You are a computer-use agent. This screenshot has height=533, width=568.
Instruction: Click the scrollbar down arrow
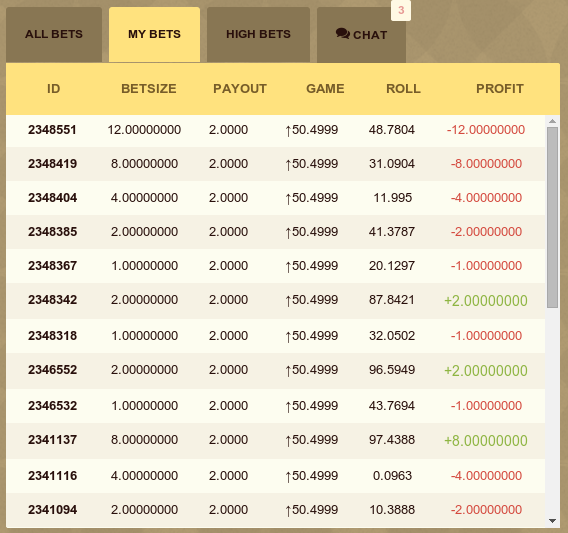[552, 521]
